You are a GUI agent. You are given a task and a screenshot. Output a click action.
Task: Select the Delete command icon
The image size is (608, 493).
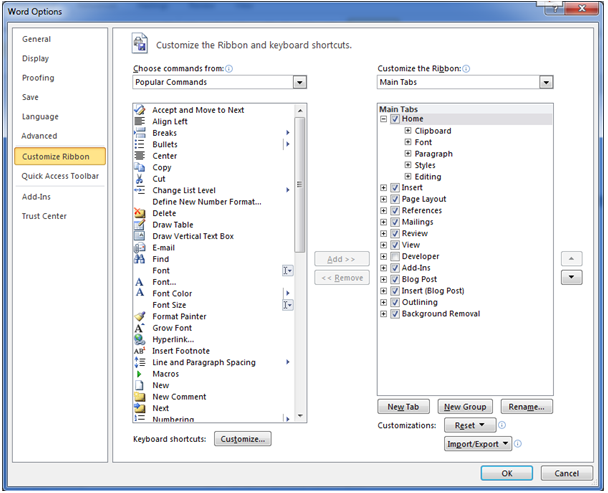(x=140, y=213)
